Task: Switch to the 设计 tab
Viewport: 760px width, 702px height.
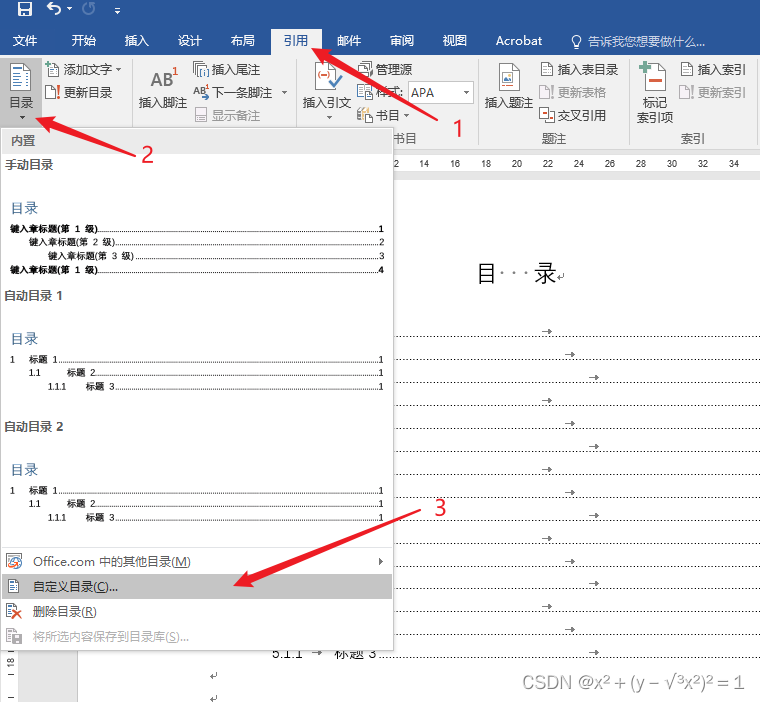Action: tap(190, 41)
